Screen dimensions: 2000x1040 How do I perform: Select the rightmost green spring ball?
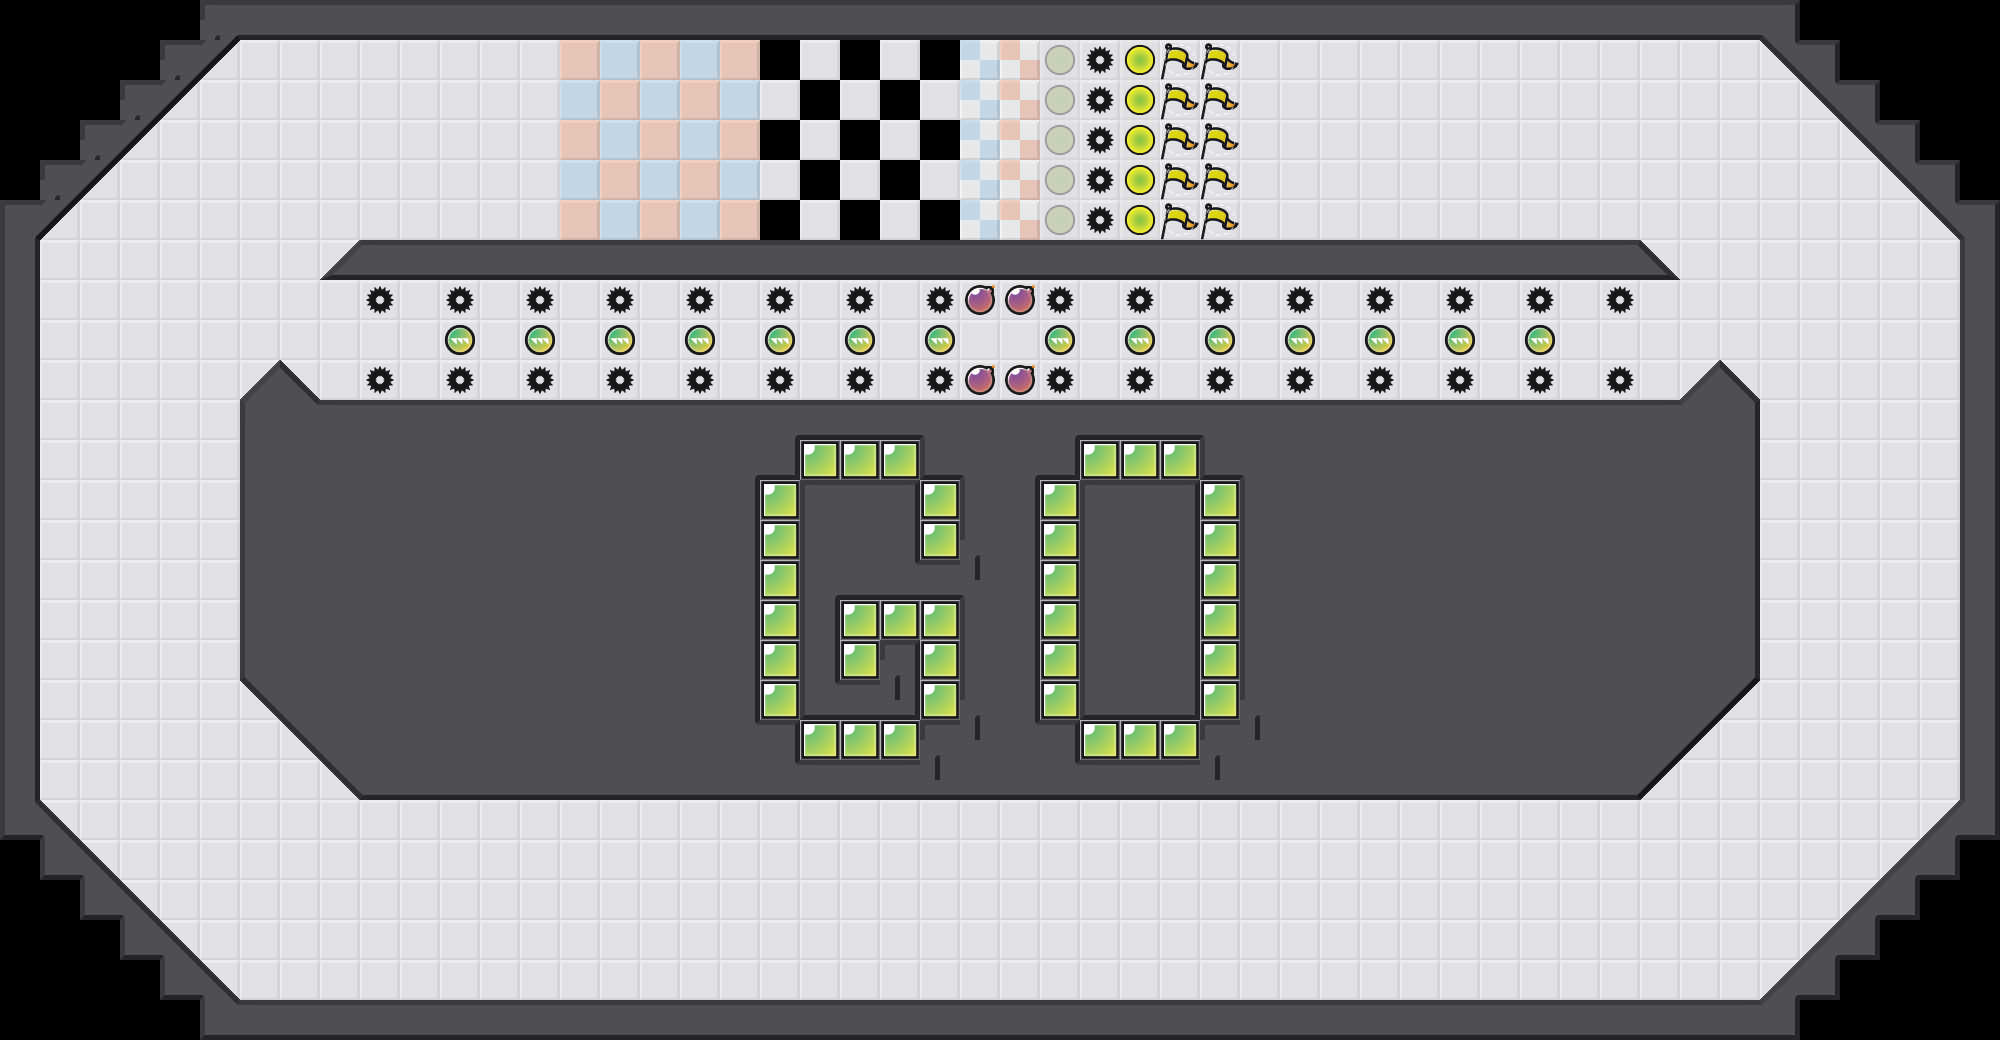1539,340
